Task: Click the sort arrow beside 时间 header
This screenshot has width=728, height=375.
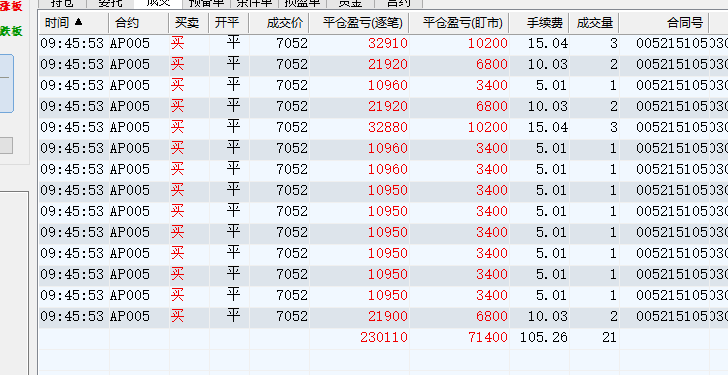Action: (78, 22)
